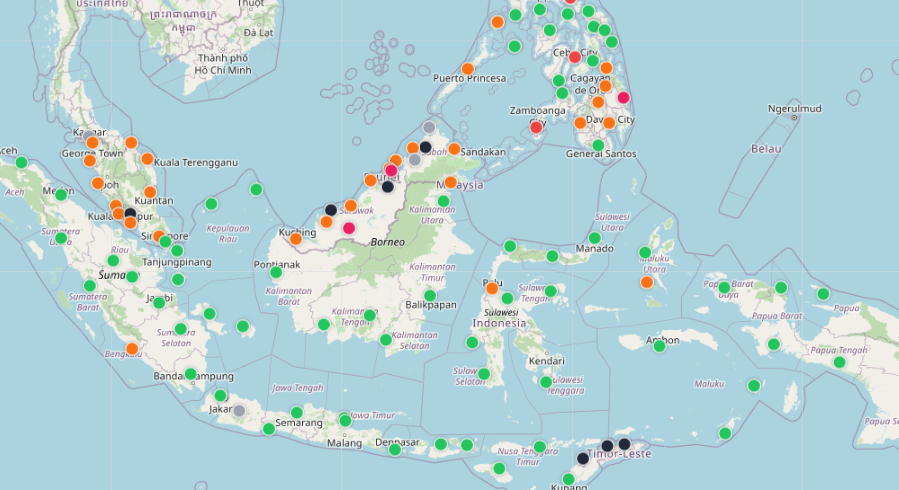
Task: Select the dark marker off the Sarawak coast
Action: [331, 210]
